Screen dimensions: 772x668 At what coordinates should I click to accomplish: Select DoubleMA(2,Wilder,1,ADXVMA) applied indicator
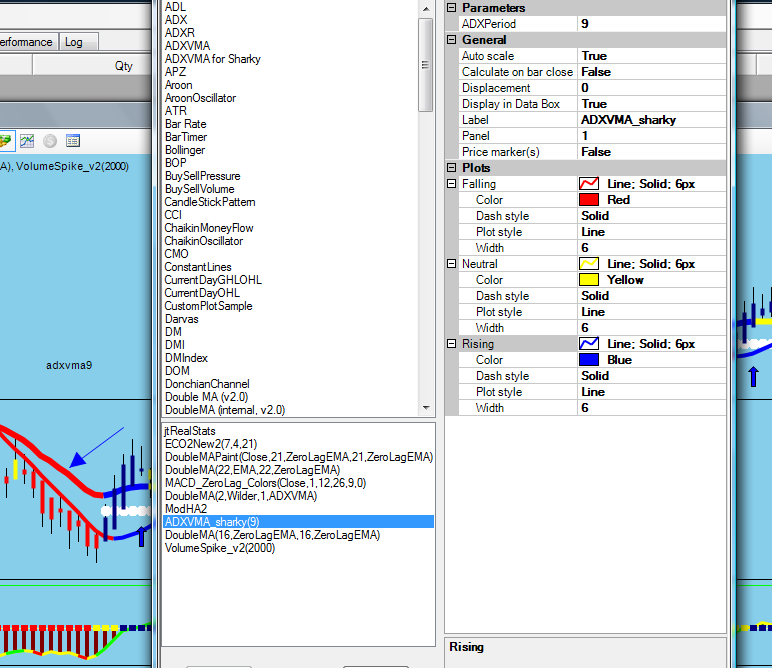point(241,496)
